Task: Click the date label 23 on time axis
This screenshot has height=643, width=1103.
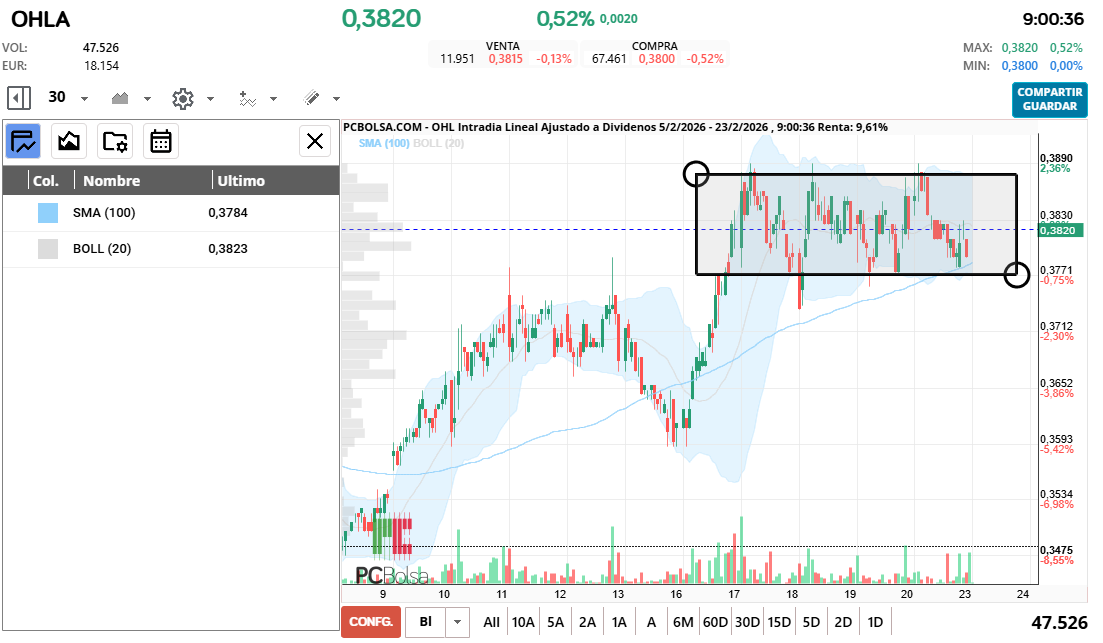Action: click(964, 594)
